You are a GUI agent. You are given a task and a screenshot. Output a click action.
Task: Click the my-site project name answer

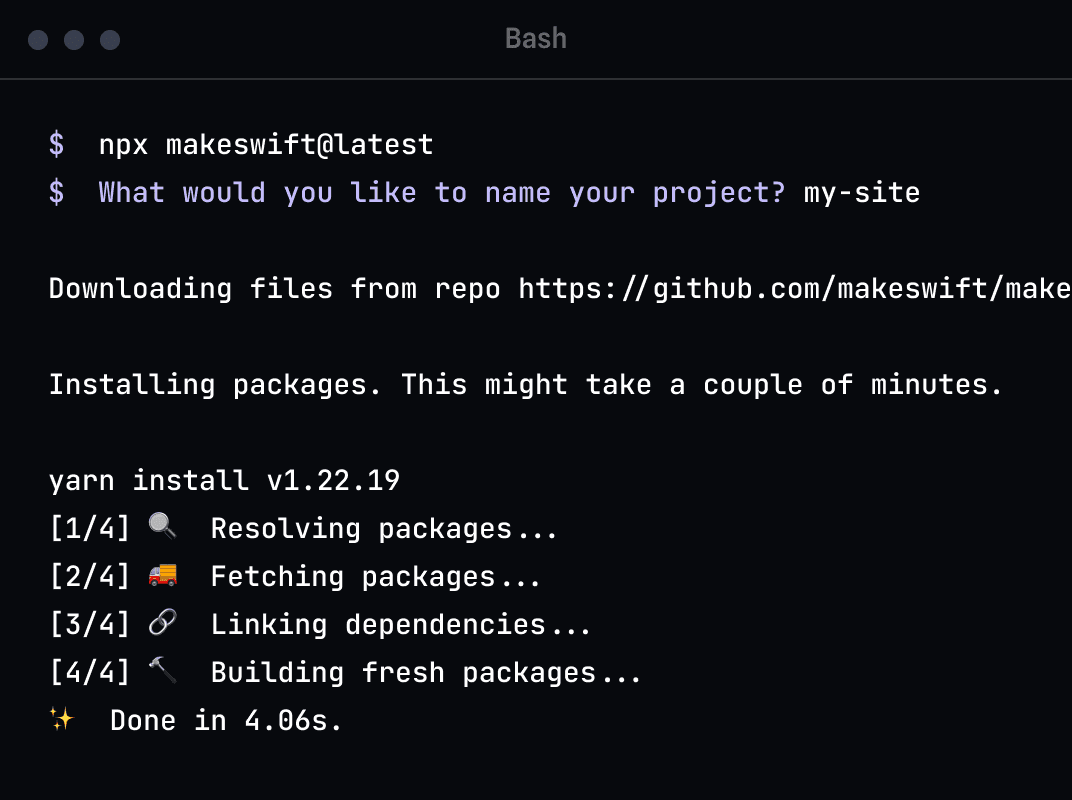pos(862,192)
